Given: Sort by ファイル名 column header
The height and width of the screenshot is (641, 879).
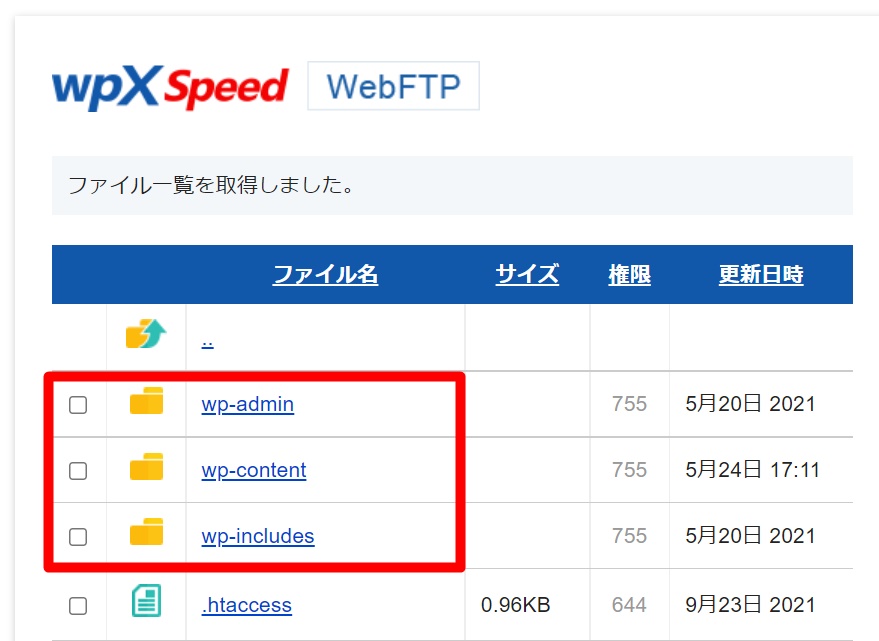Looking at the screenshot, I should [326, 274].
